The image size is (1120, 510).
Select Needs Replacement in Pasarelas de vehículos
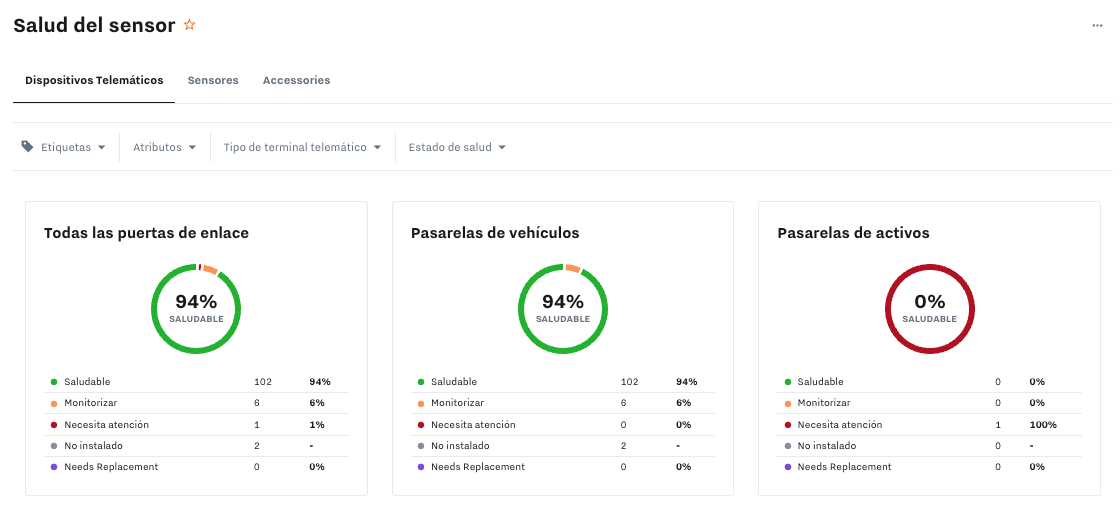pos(563,466)
